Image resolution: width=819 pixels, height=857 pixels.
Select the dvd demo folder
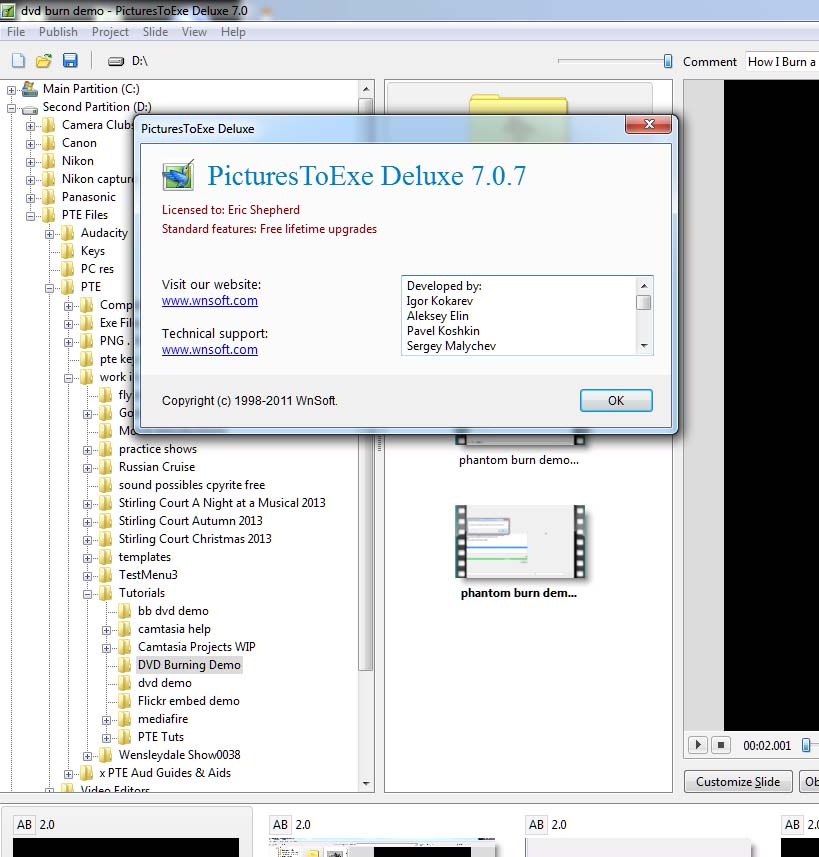[x=165, y=683]
